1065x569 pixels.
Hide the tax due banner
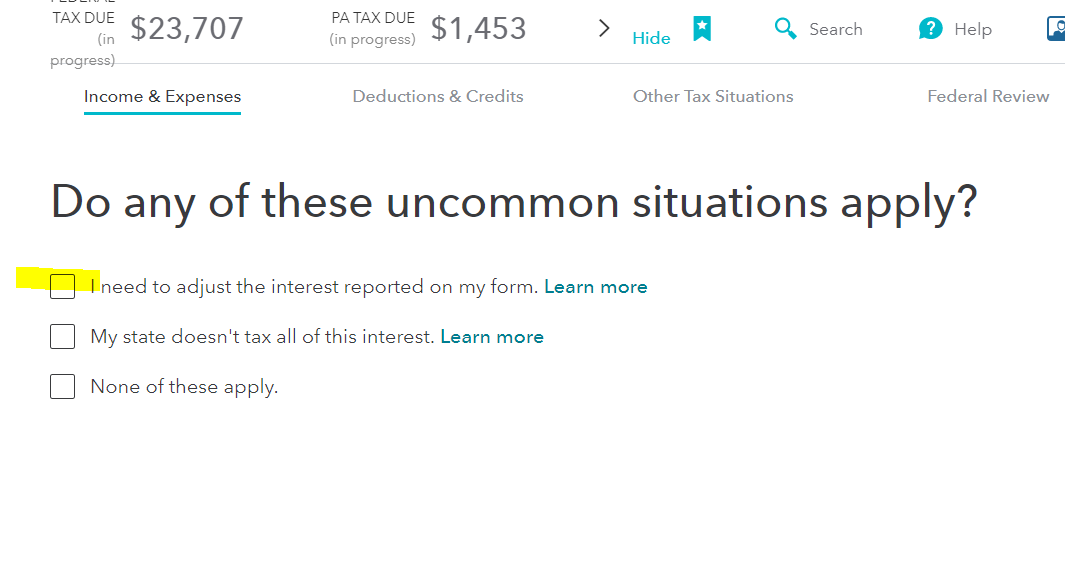click(x=651, y=38)
